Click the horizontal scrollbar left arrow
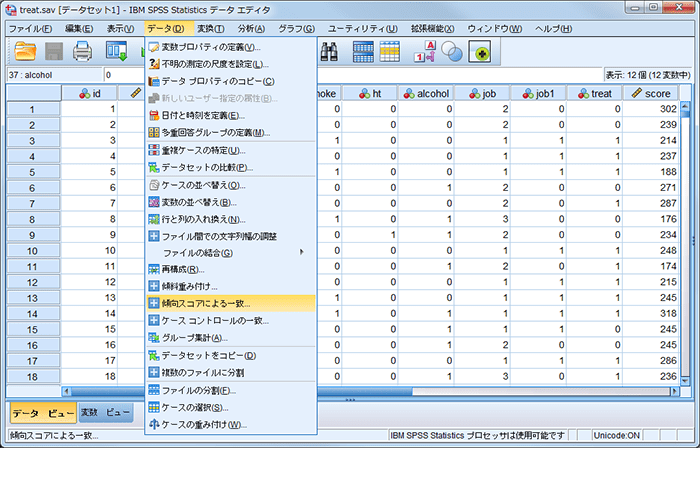Viewport: 700px width, 500px height. [x=67, y=392]
